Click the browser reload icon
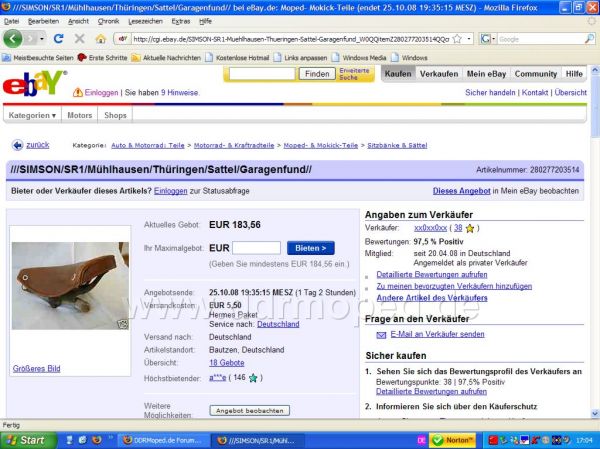The image size is (600, 449). tap(58, 39)
